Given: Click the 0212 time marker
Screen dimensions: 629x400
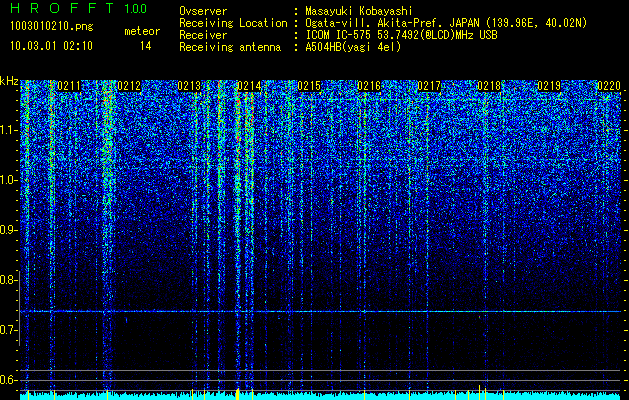Looking at the screenshot, I should pyautogui.click(x=129, y=86).
